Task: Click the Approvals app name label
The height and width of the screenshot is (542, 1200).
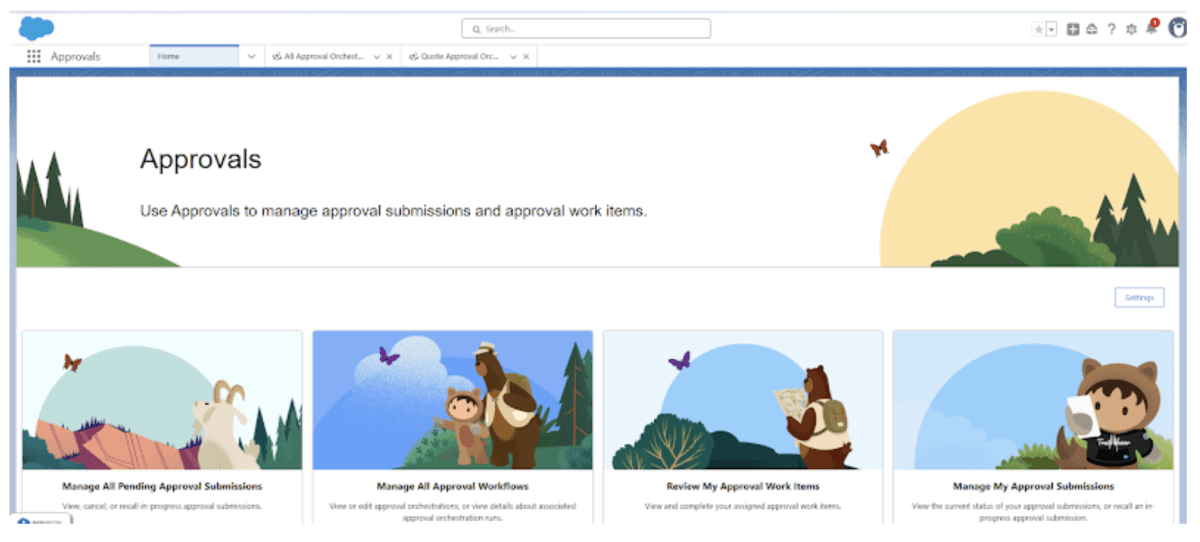Action: [x=76, y=57]
